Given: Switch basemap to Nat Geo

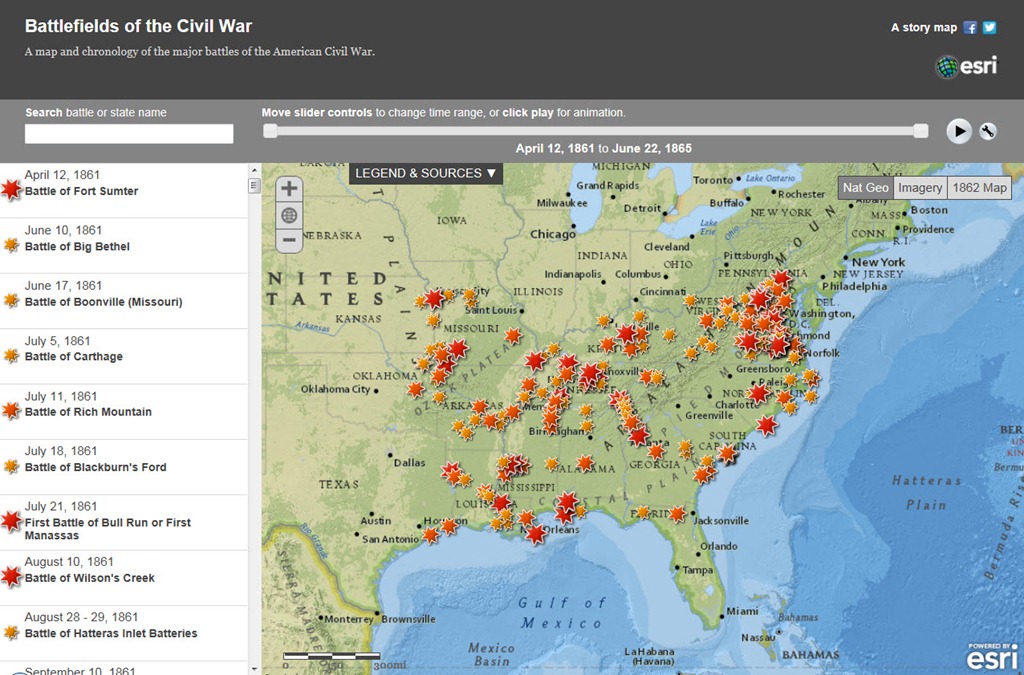Looking at the screenshot, I should (x=865, y=188).
